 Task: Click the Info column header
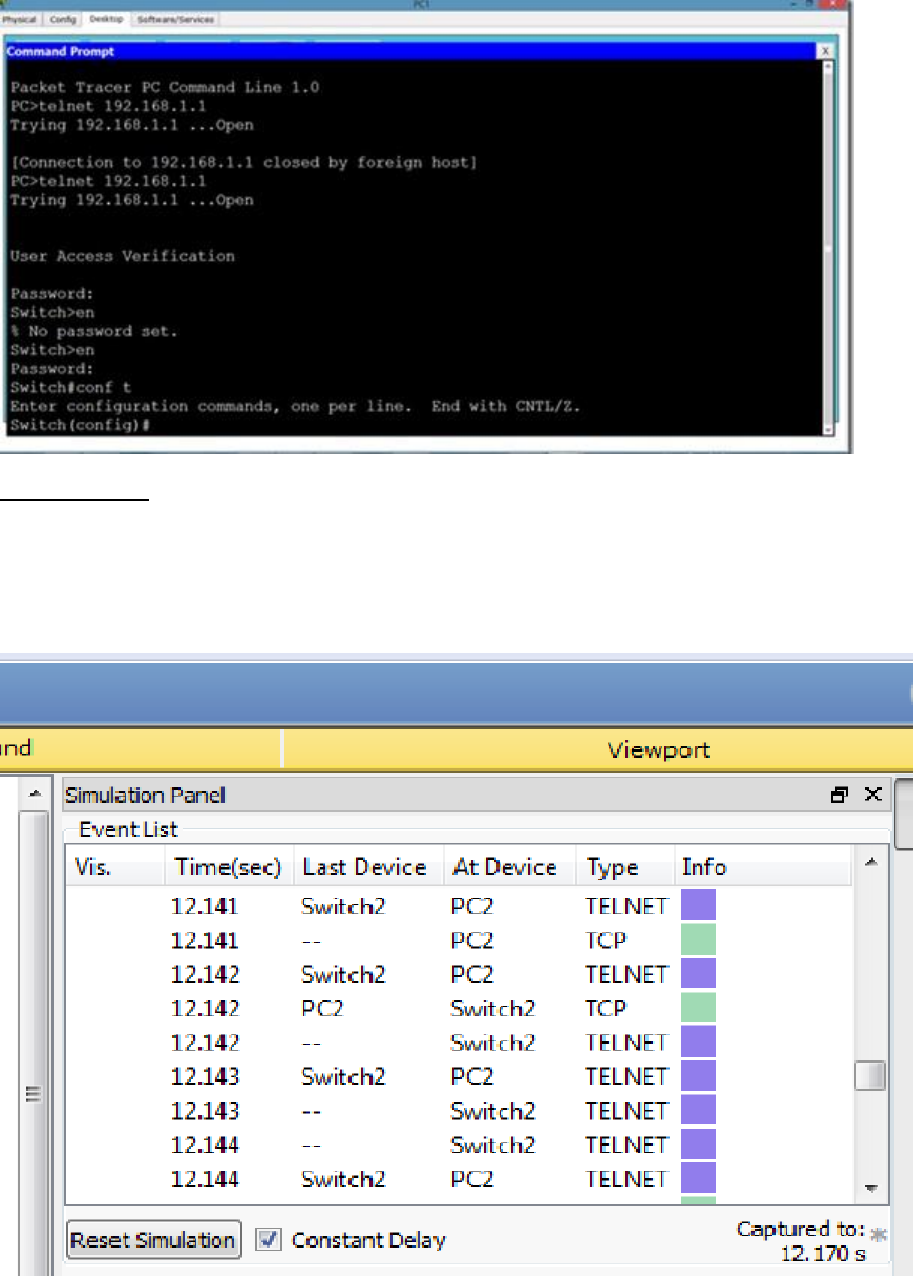(x=764, y=867)
